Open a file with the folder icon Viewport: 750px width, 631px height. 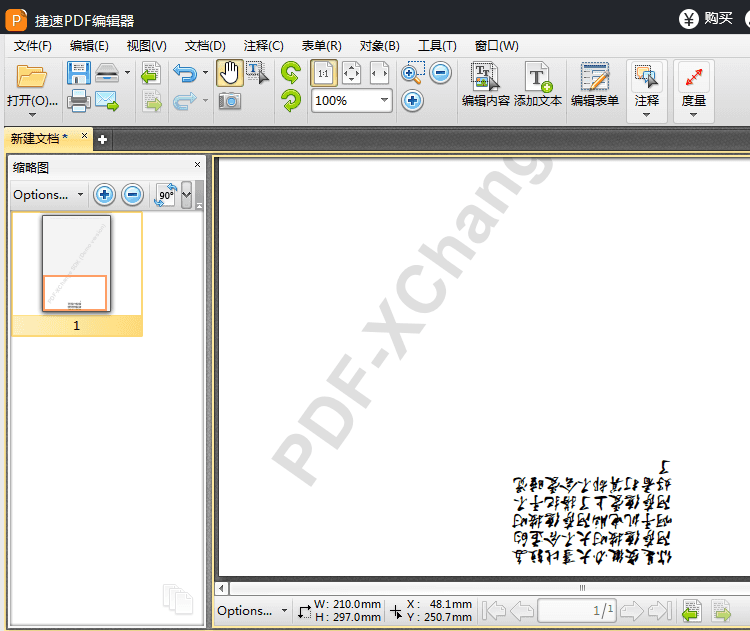click(x=32, y=76)
